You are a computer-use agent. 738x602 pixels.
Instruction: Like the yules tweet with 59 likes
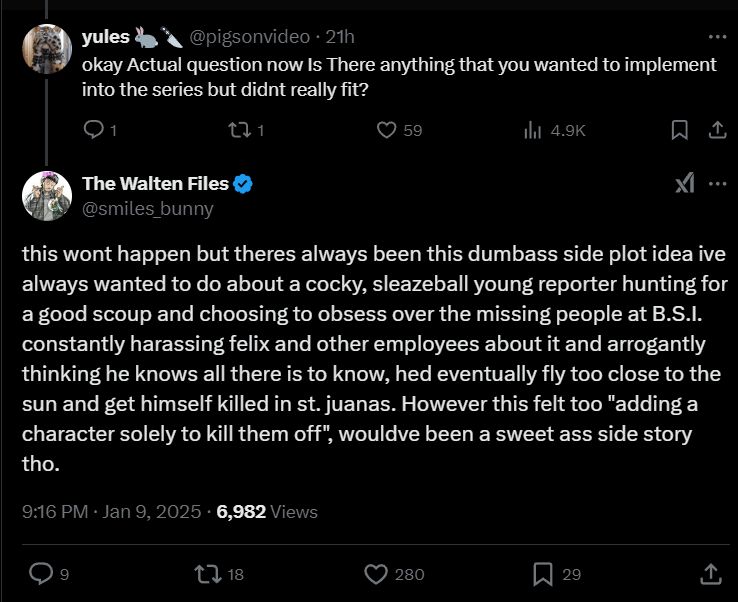click(x=387, y=130)
